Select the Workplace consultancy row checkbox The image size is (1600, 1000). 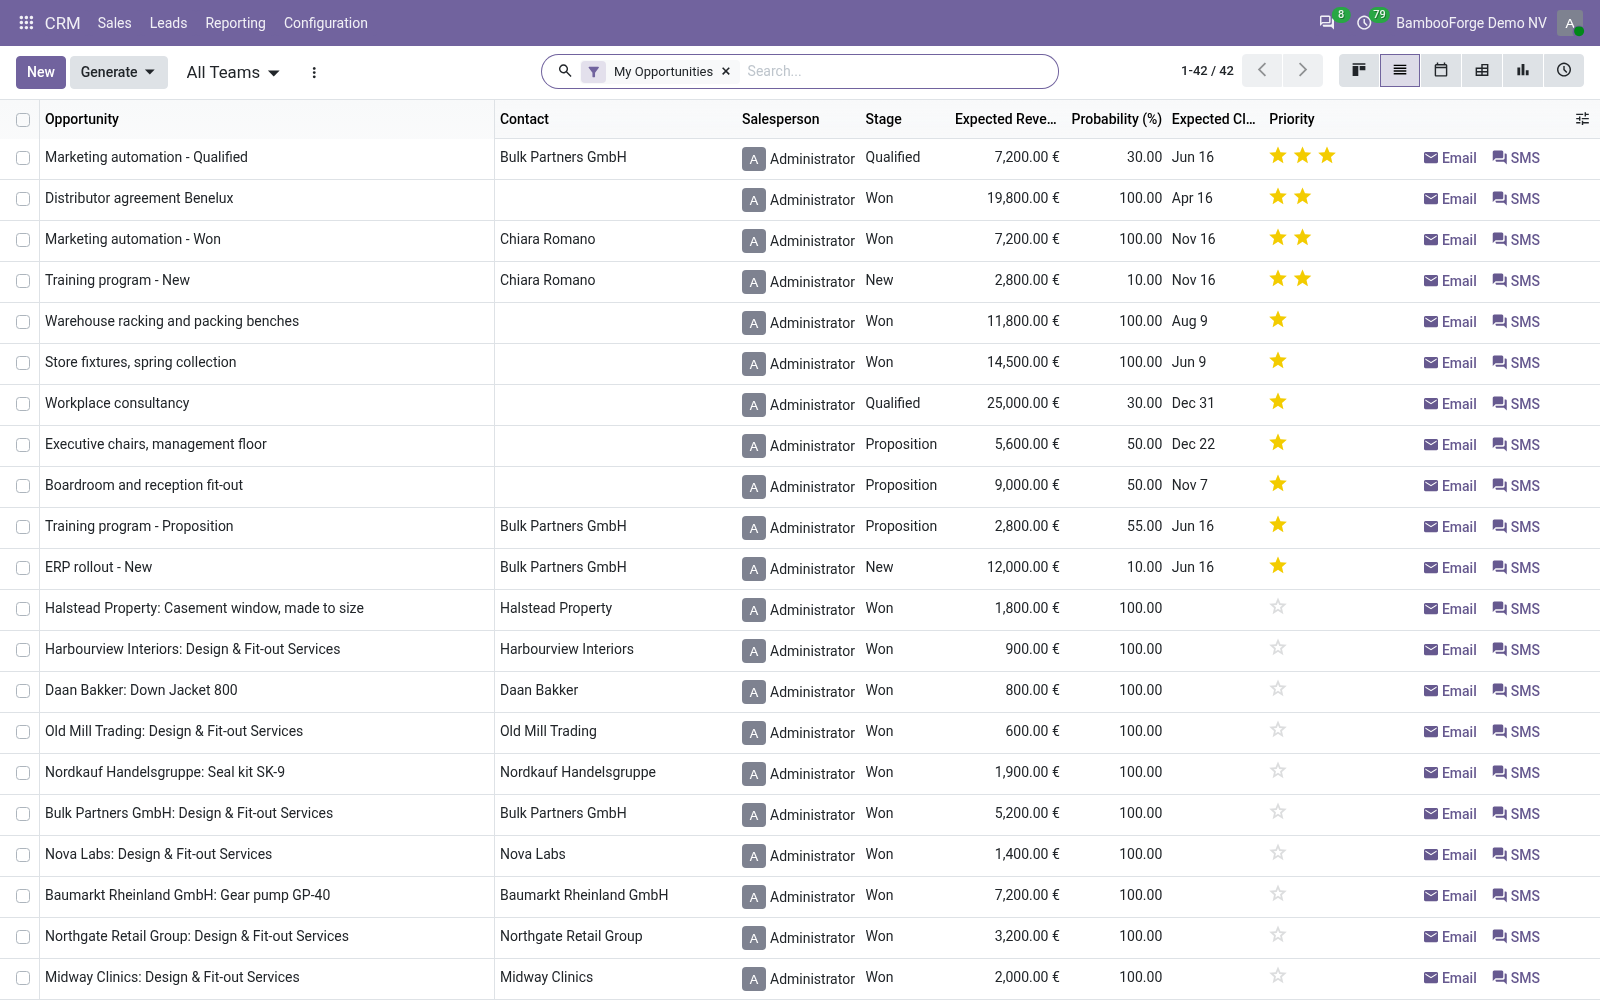[23, 404]
